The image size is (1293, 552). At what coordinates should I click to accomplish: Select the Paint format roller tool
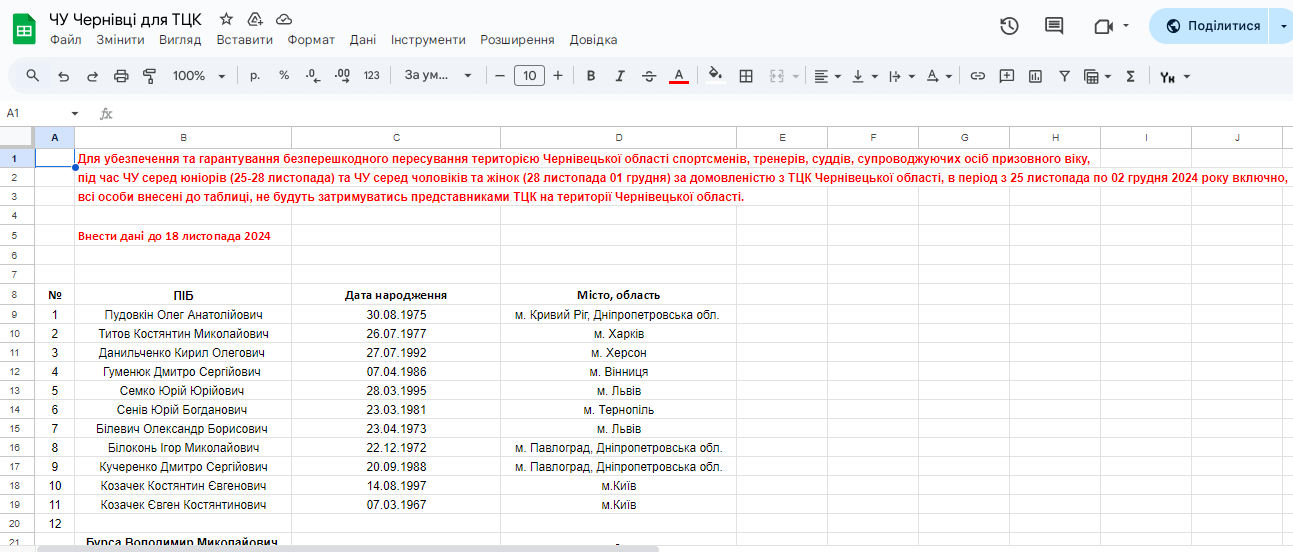pos(150,76)
